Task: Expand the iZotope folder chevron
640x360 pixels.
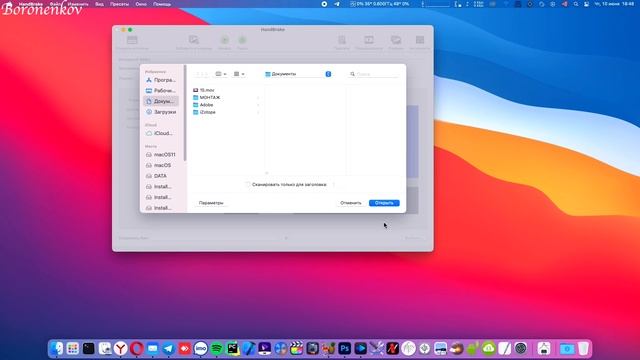Action: (258, 112)
